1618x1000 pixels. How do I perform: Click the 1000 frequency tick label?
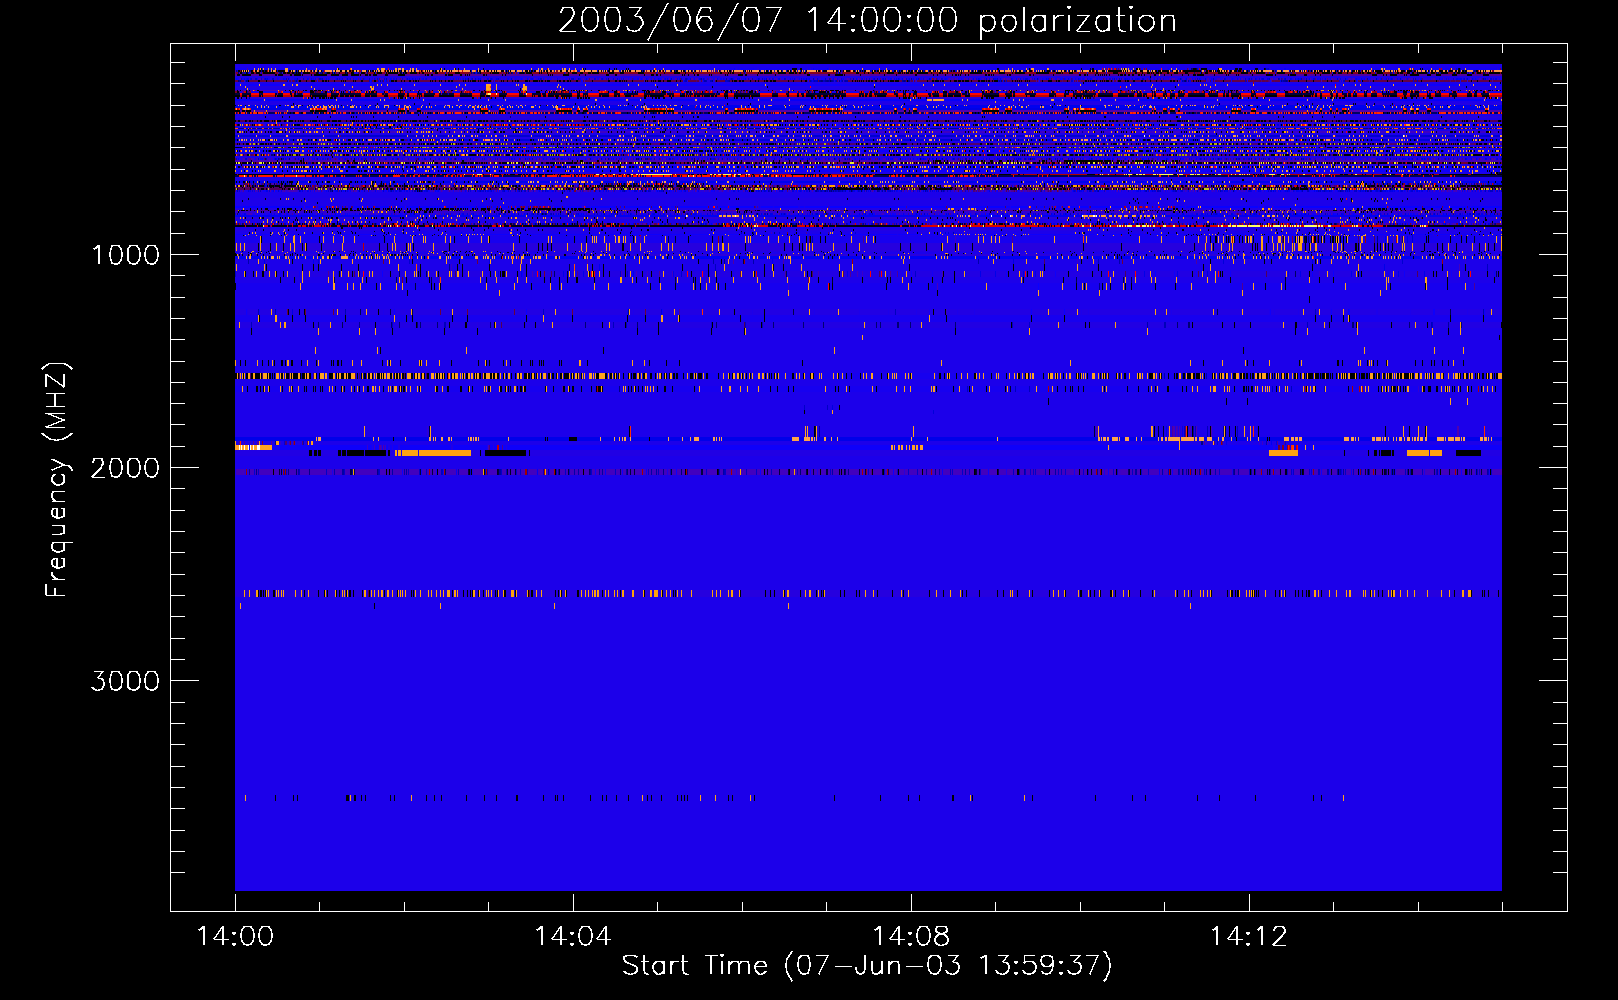pos(125,255)
